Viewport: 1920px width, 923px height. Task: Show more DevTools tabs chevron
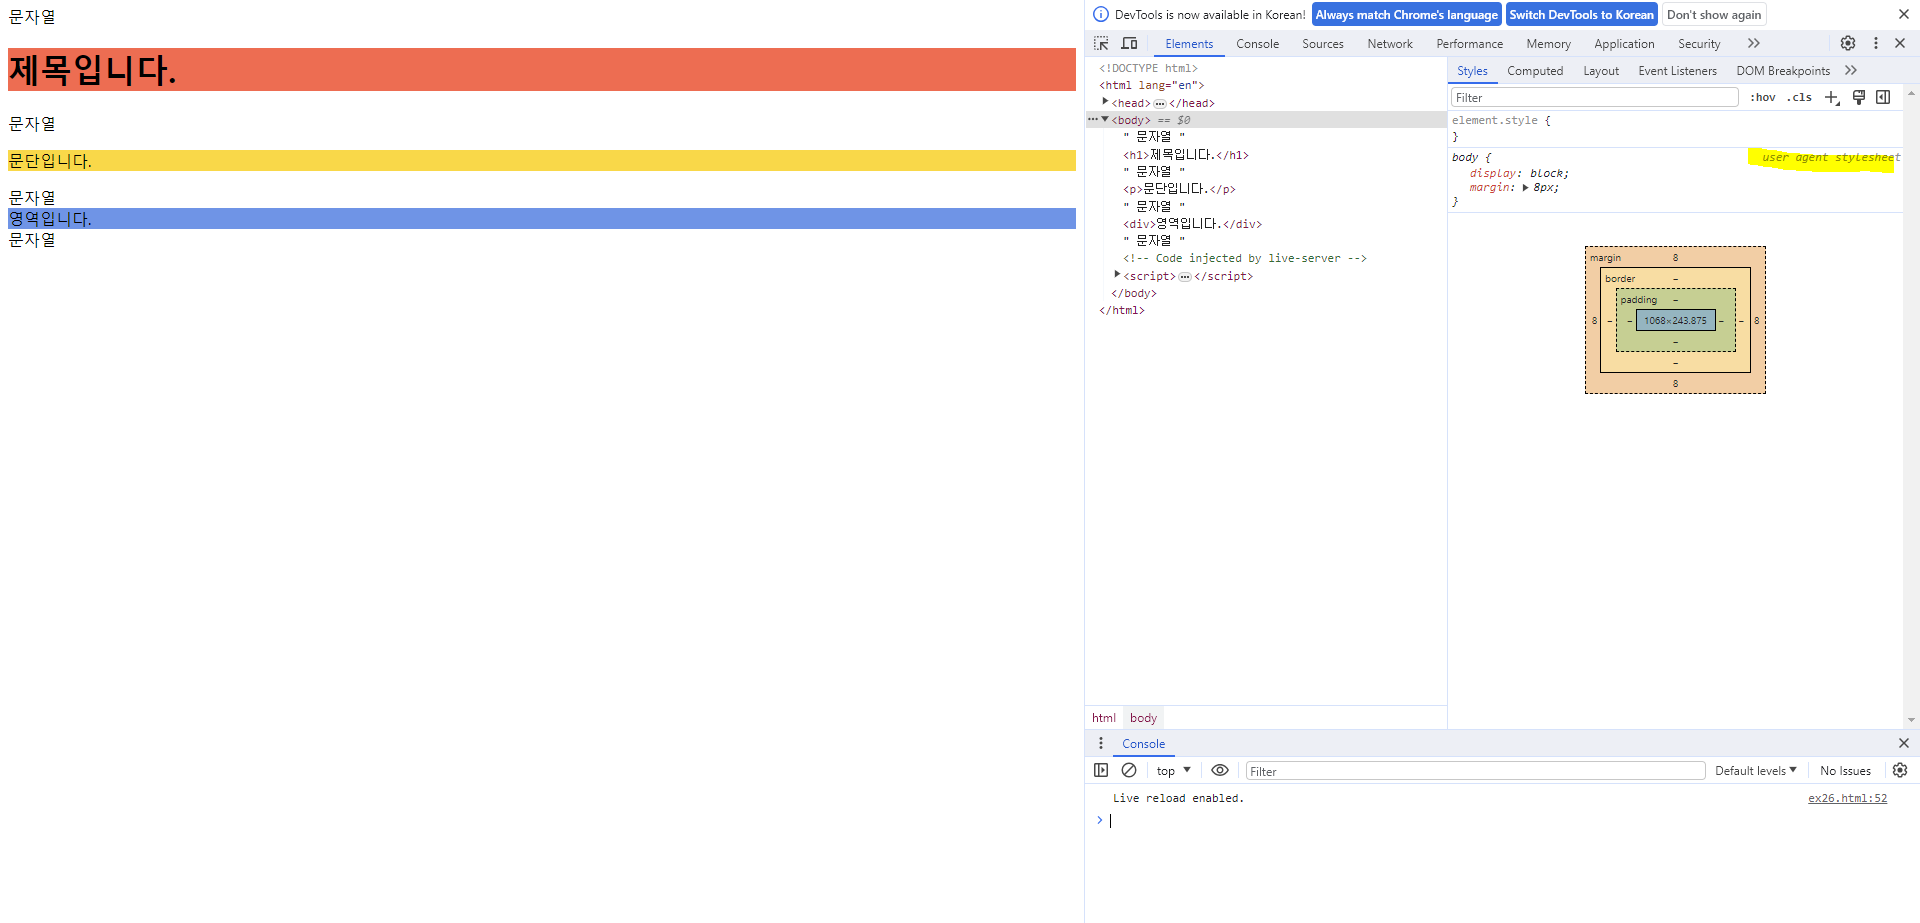[1754, 43]
